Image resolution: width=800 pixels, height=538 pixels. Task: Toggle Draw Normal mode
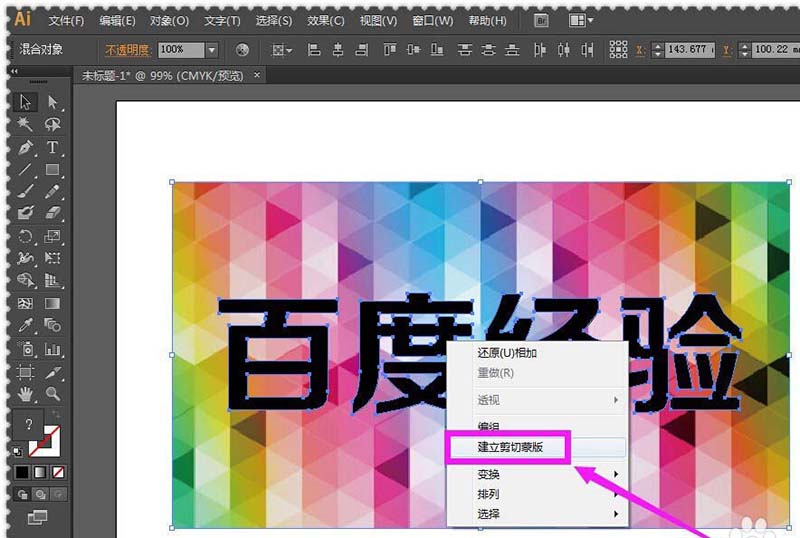click(x=22, y=494)
